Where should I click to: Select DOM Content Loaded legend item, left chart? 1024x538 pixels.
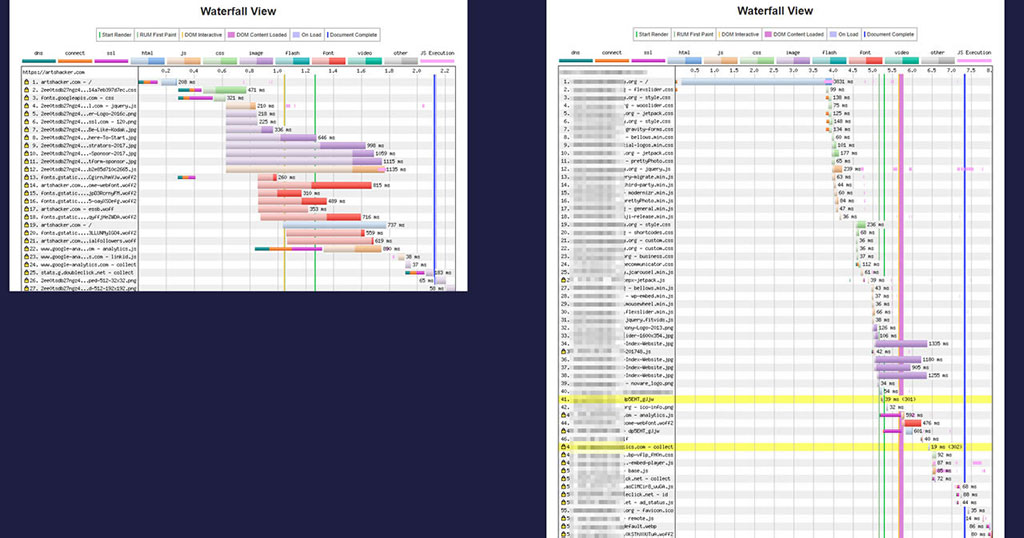(257, 35)
